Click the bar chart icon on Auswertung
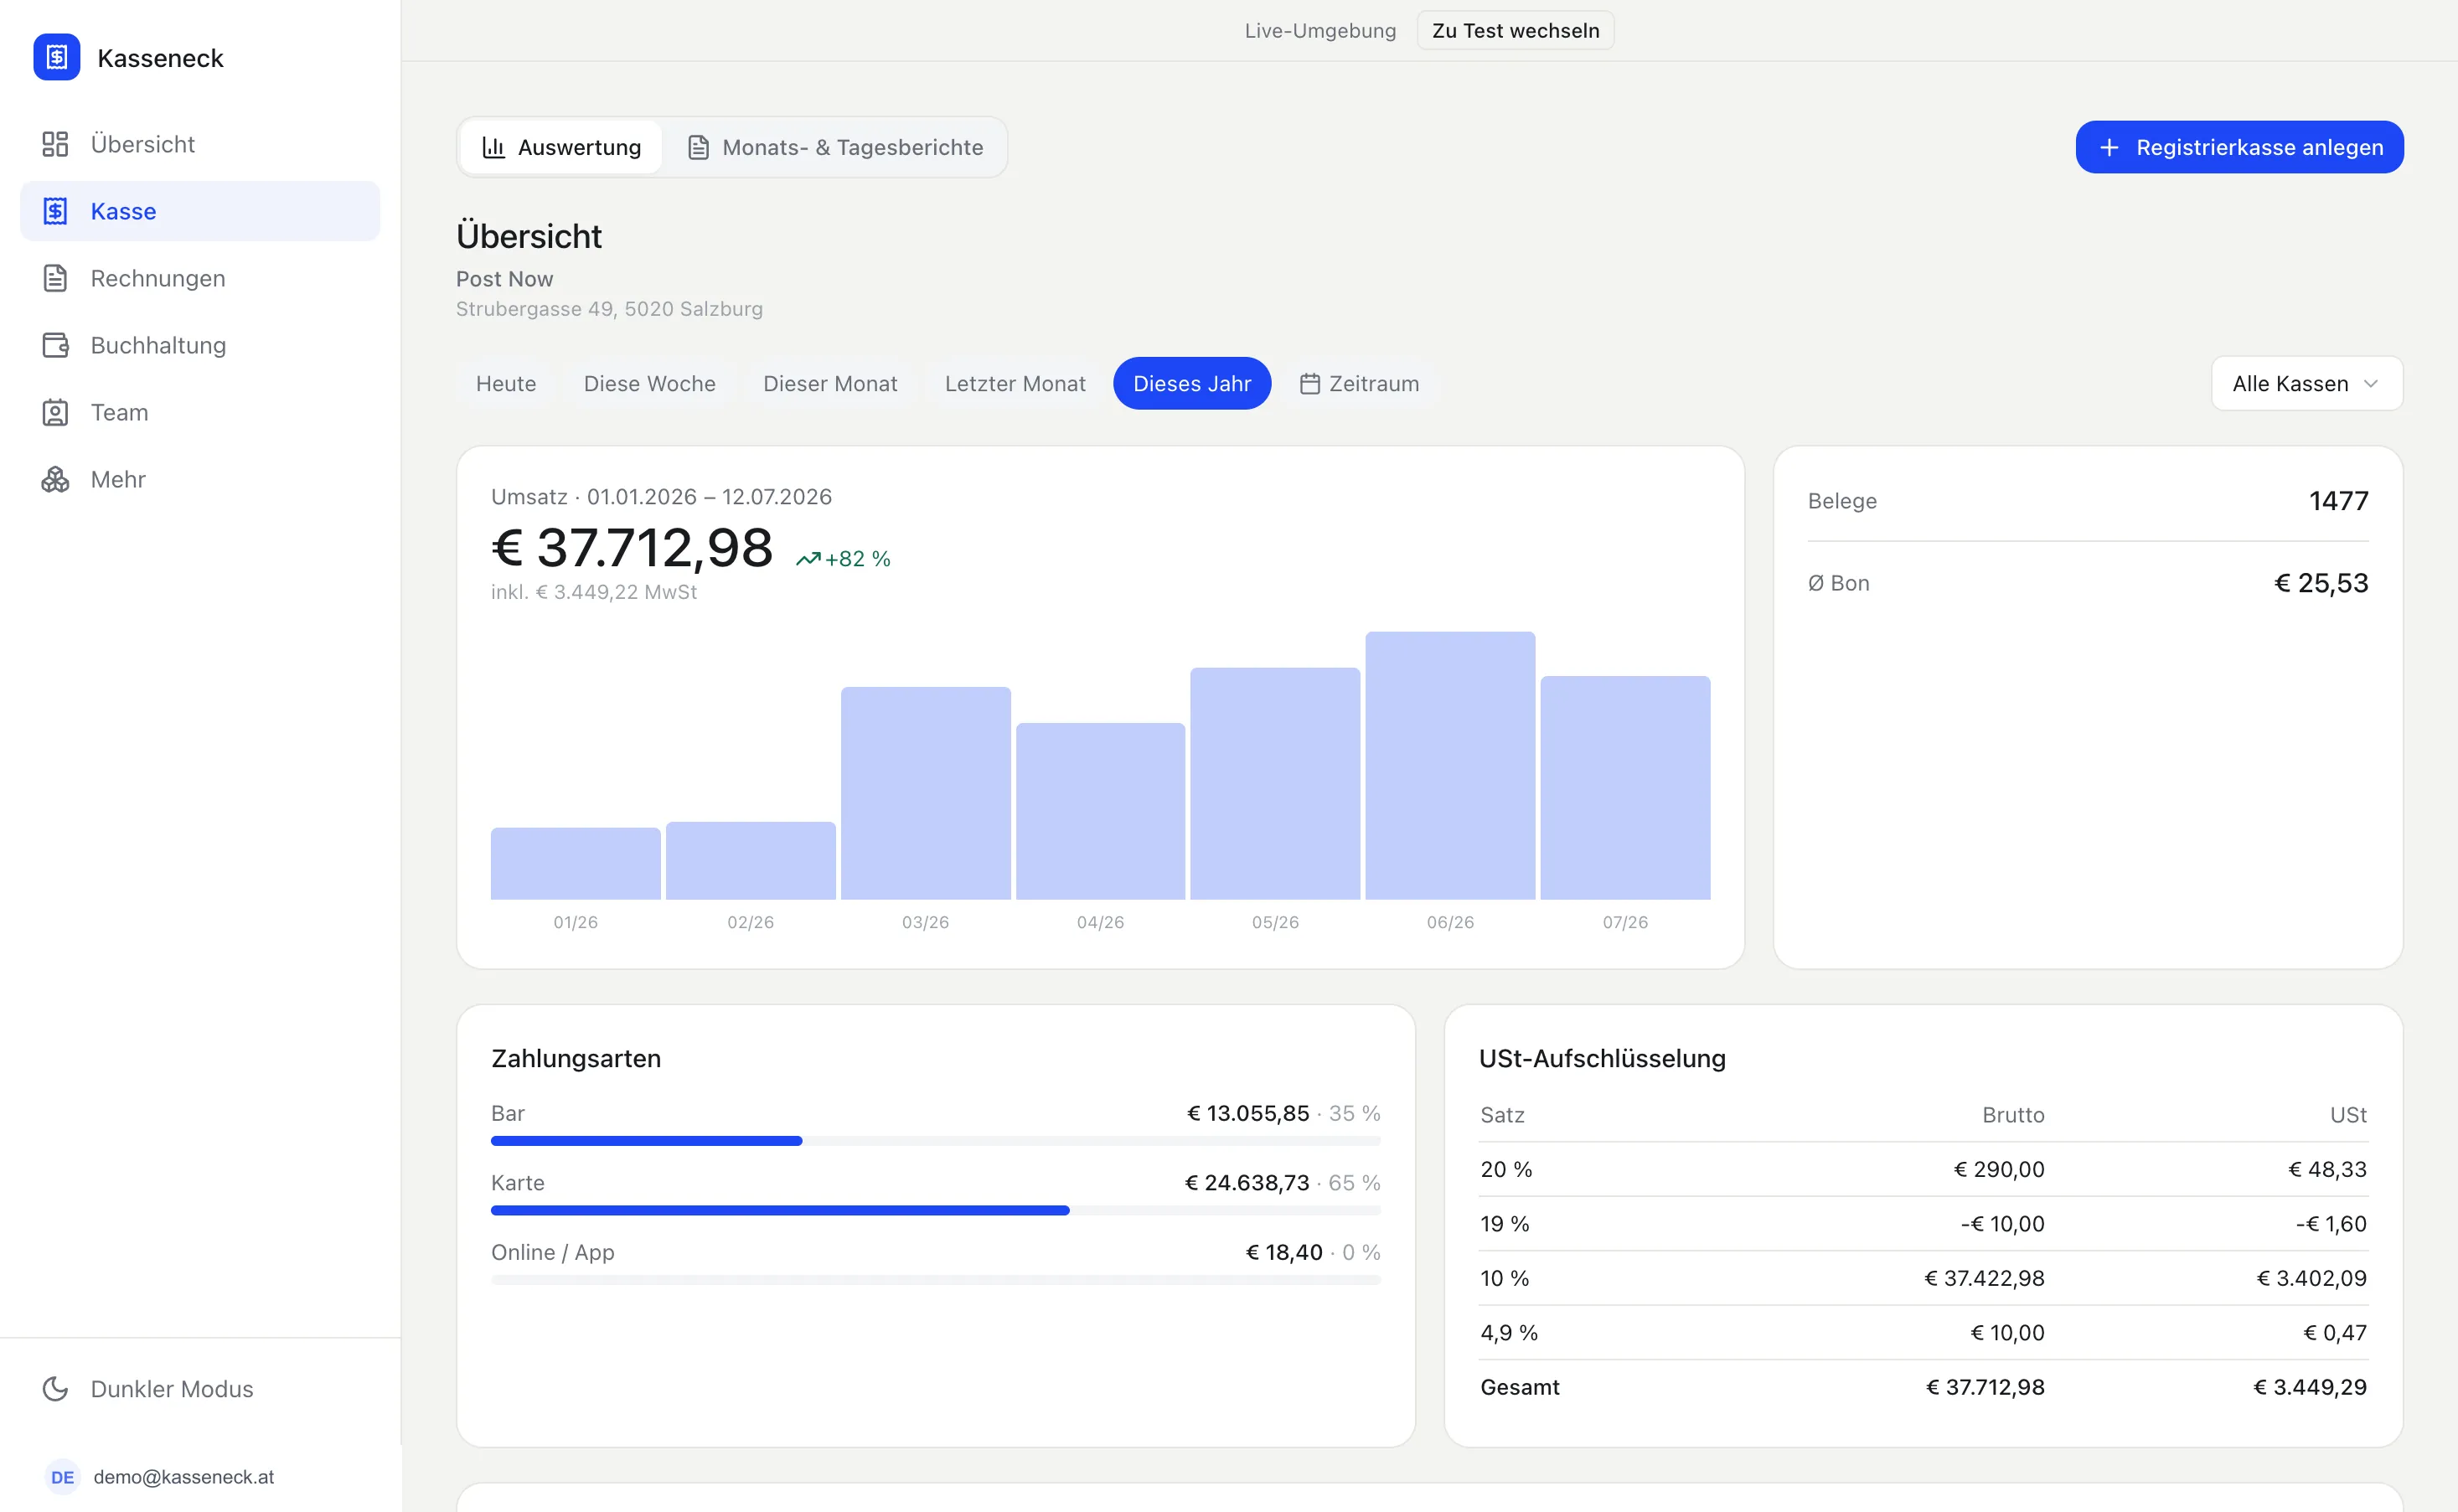This screenshot has height=1512, width=2458. (493, 147)
